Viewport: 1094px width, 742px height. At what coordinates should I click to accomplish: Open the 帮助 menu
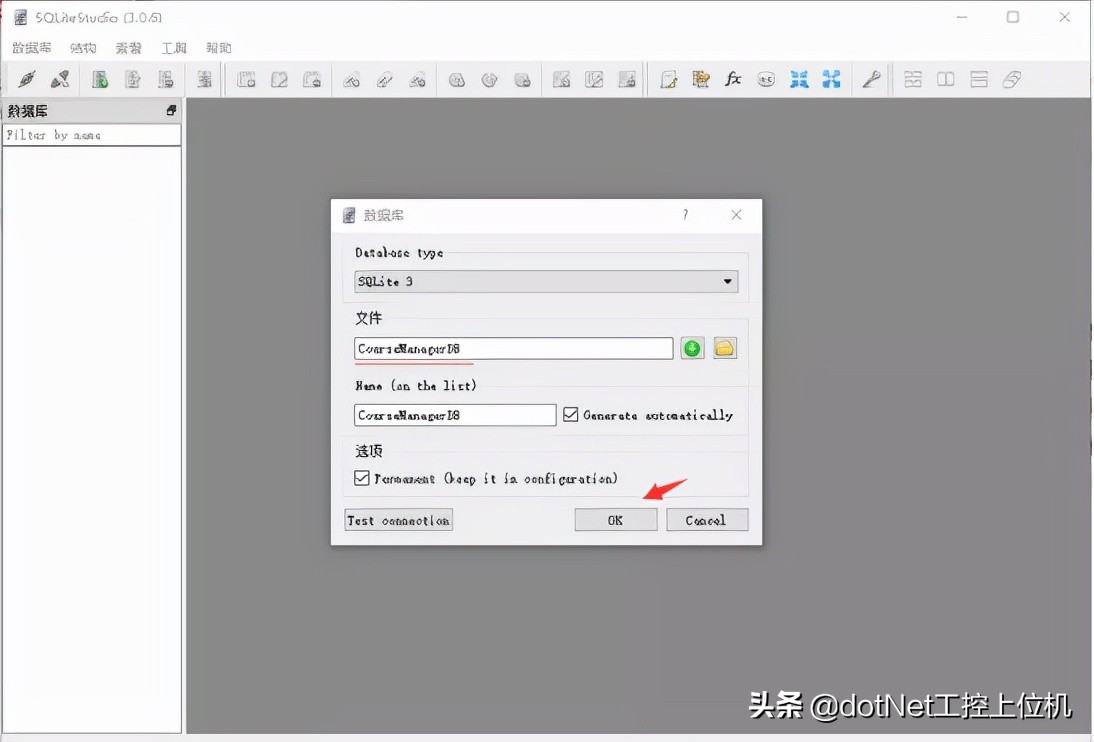click(x=218, y=47)
